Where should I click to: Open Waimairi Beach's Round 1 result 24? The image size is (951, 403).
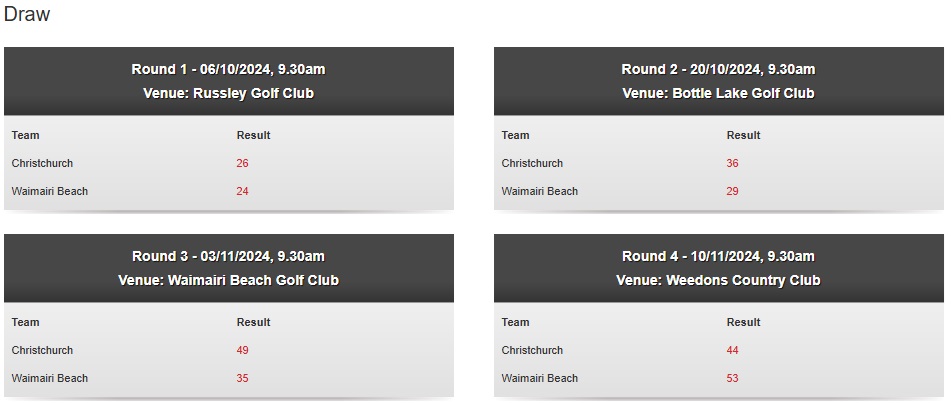[x=243, y=191]
